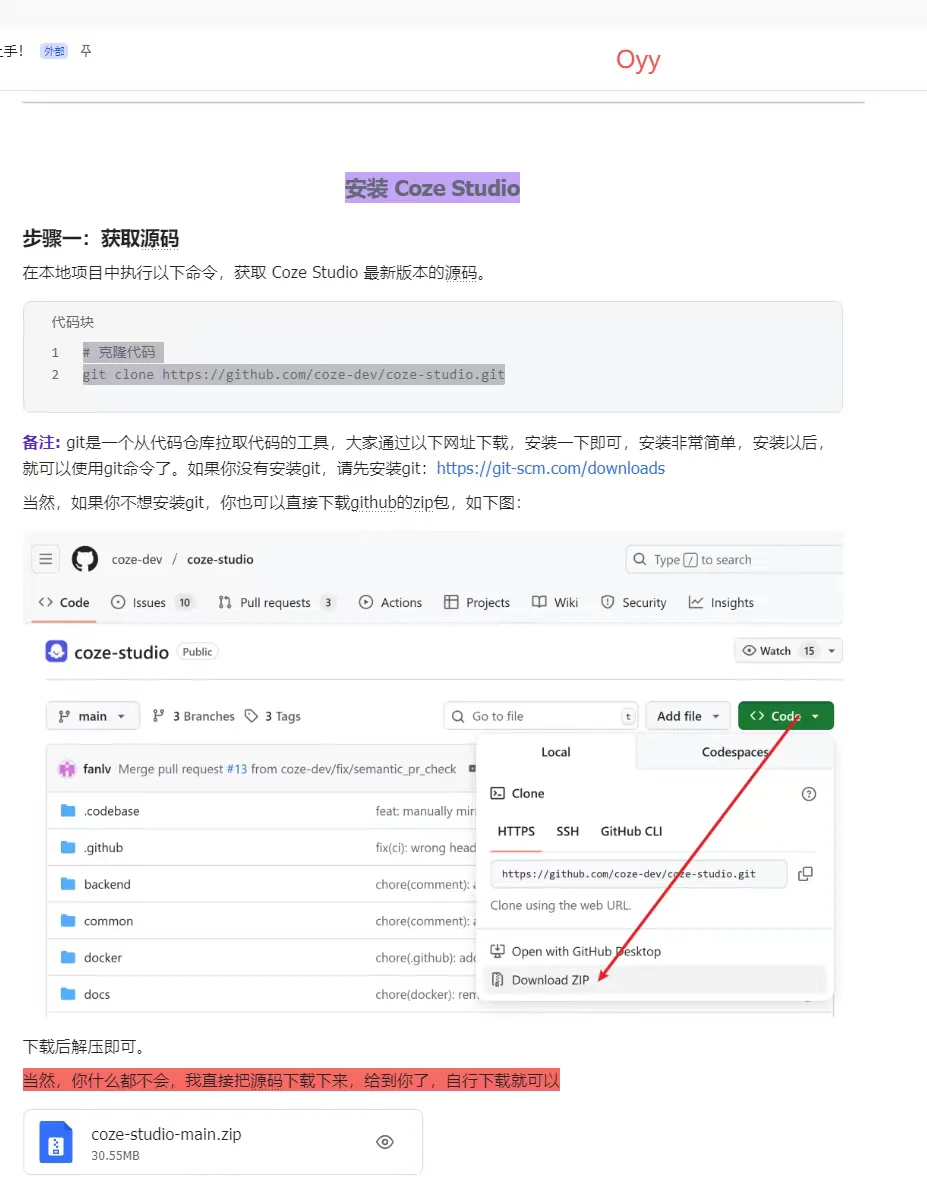Viewport: 927px width, 1200px height.
Task: Click the zip file icon on coze-studio-main.zip
Action: 55,1141
